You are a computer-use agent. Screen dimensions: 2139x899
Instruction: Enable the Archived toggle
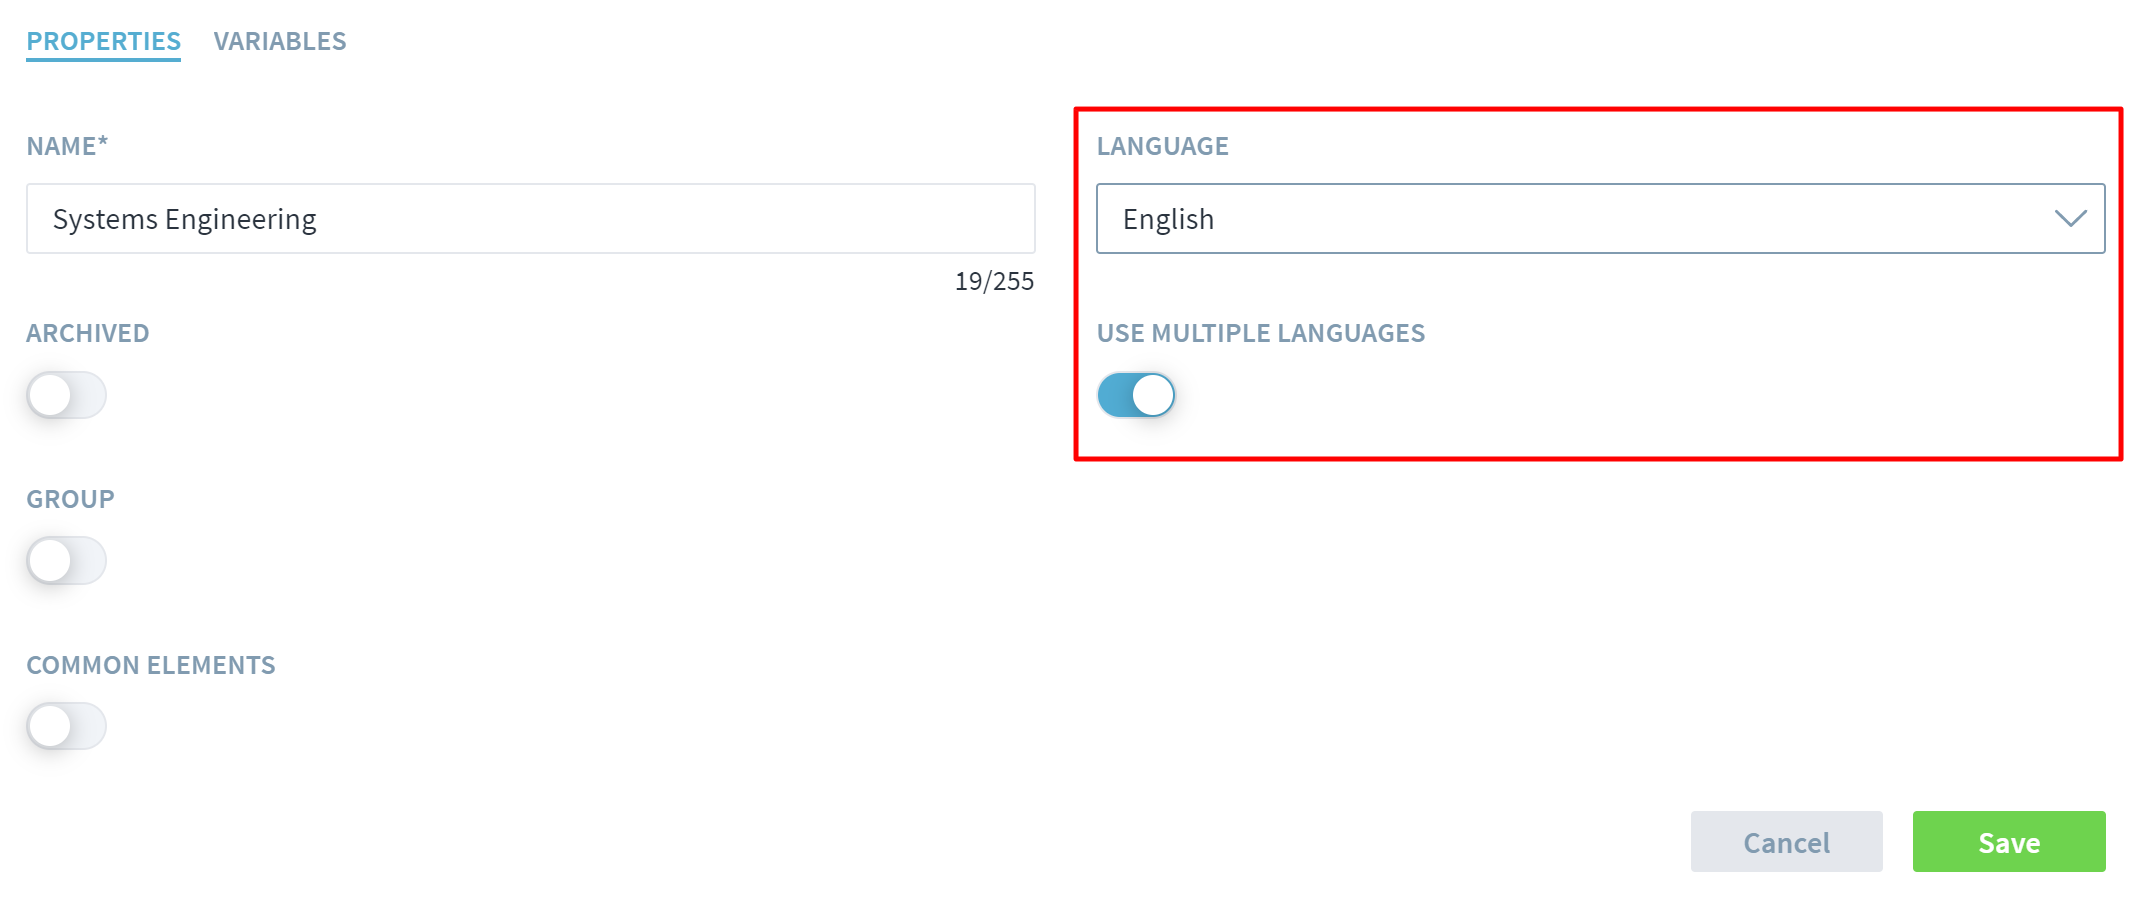pyautogui.click(x=66, y=395)
